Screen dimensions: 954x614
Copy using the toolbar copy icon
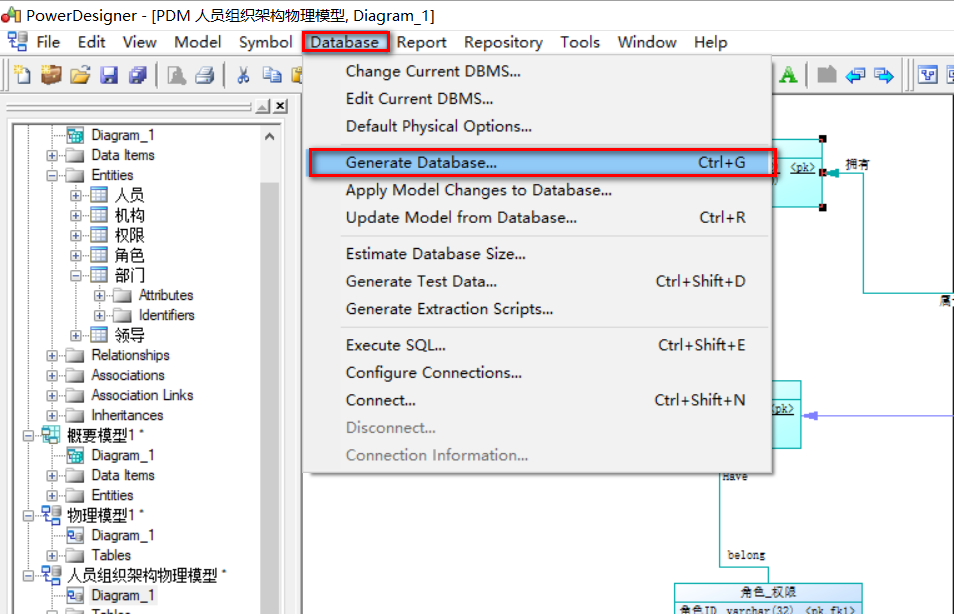tap(272, 75)
